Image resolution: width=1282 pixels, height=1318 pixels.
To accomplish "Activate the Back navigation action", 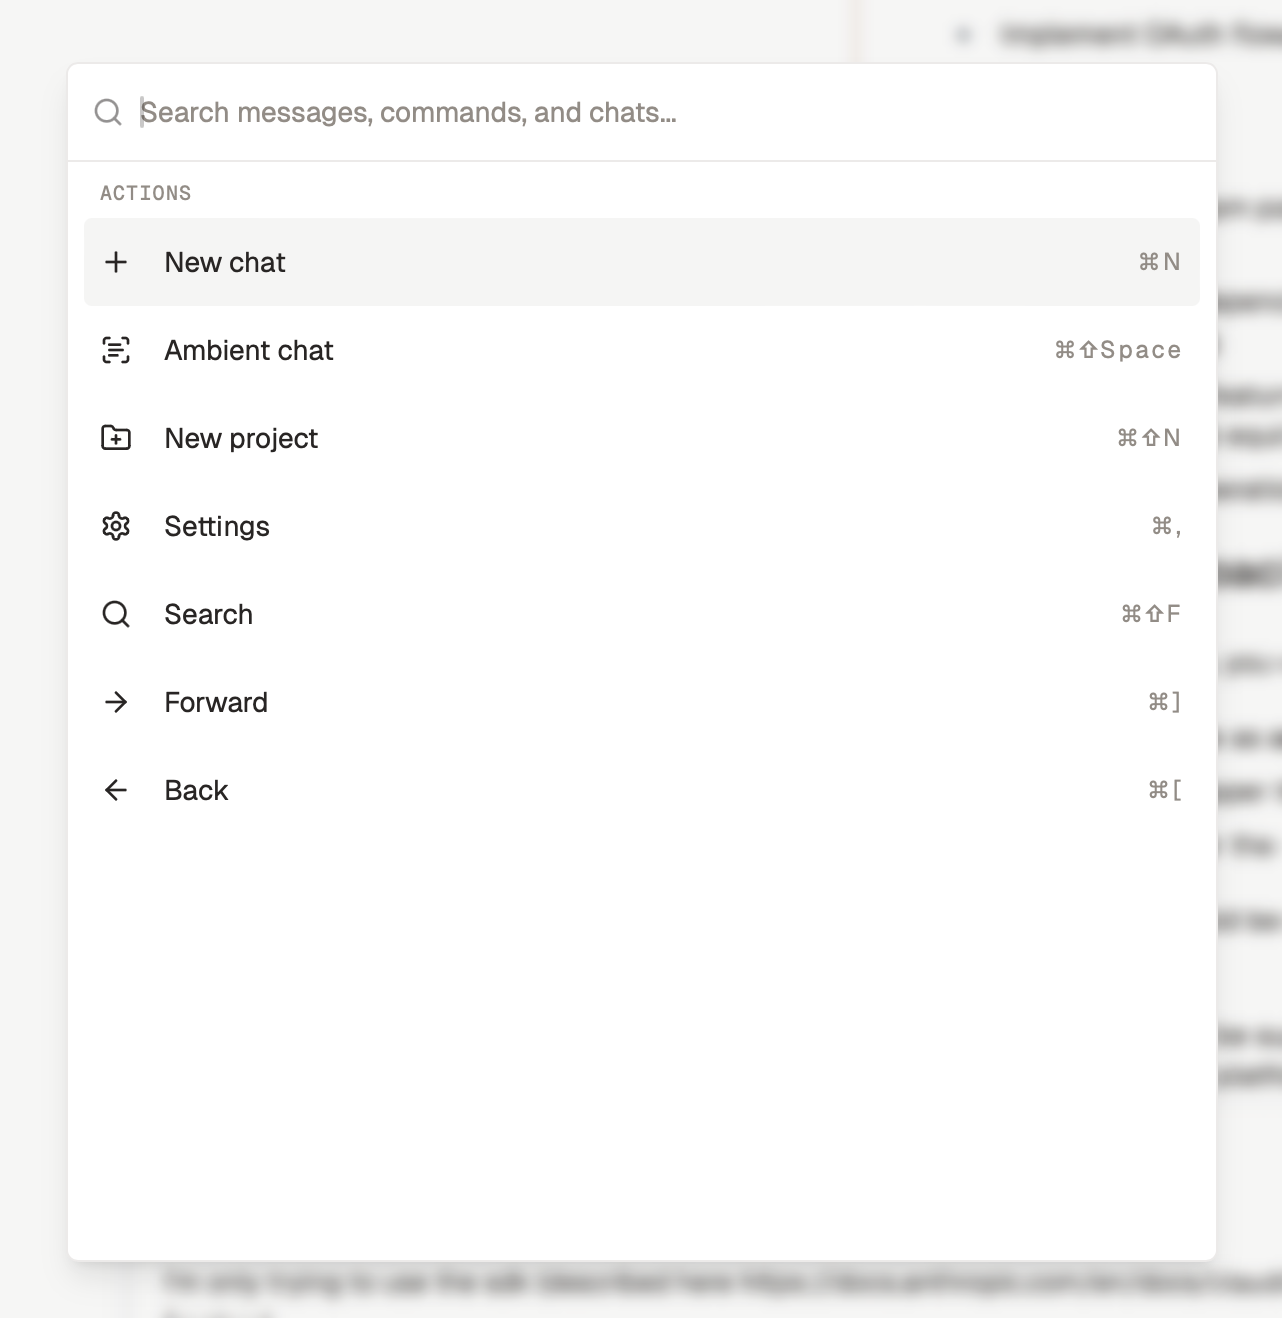I will click(x=196, y=790).
